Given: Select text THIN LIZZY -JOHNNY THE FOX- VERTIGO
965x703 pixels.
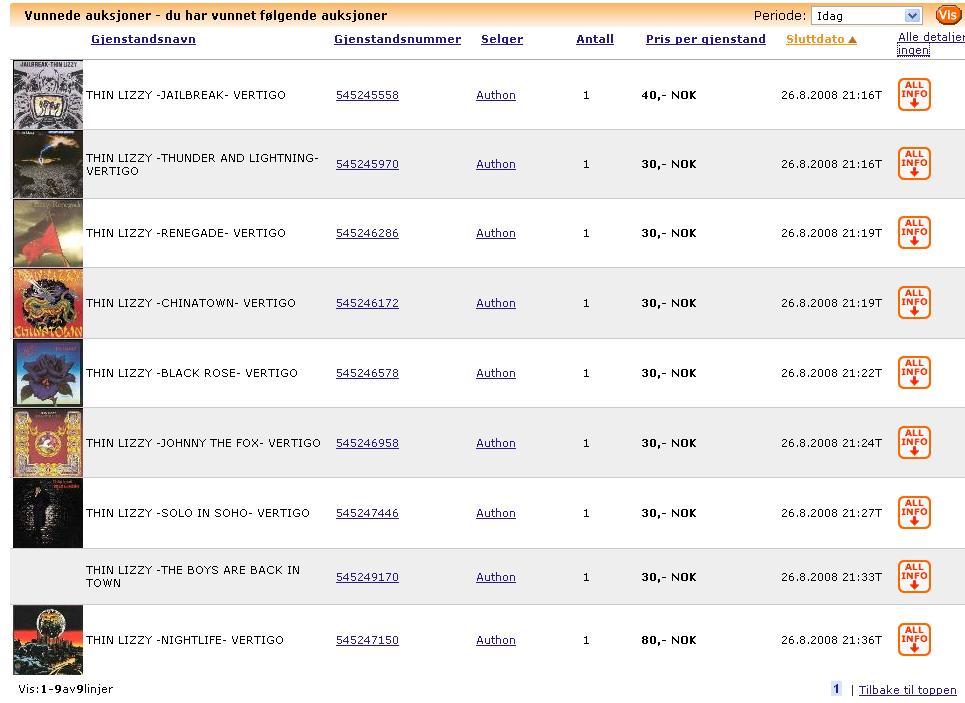Looking at the screenshot, I should (x=203, y=443).
